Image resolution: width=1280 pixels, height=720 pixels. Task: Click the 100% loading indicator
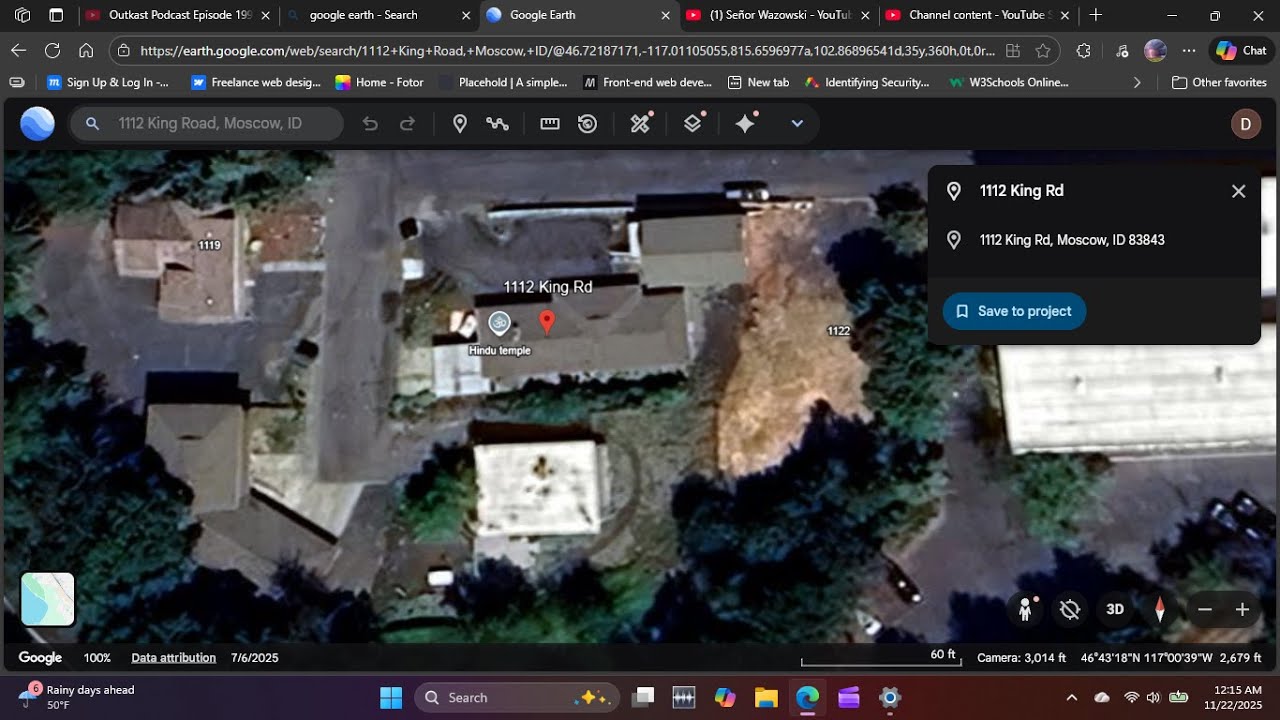[x=97, y=658]
